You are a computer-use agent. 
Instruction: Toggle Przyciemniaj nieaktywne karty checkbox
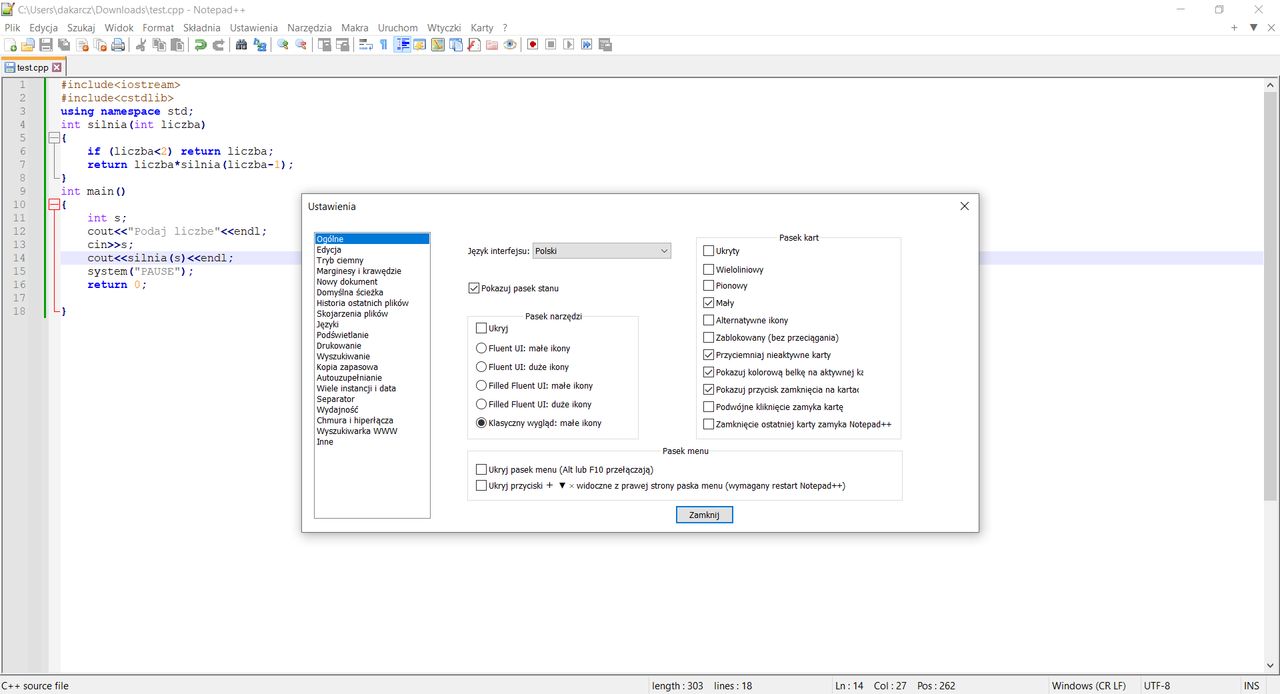coord(709,355)
